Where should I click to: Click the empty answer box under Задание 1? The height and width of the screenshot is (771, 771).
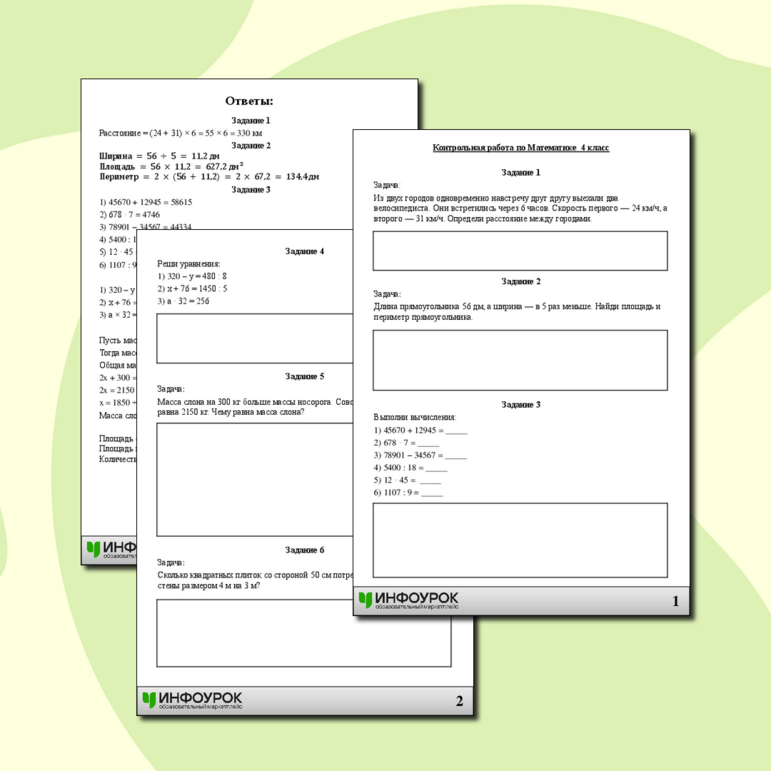(520, 251)
